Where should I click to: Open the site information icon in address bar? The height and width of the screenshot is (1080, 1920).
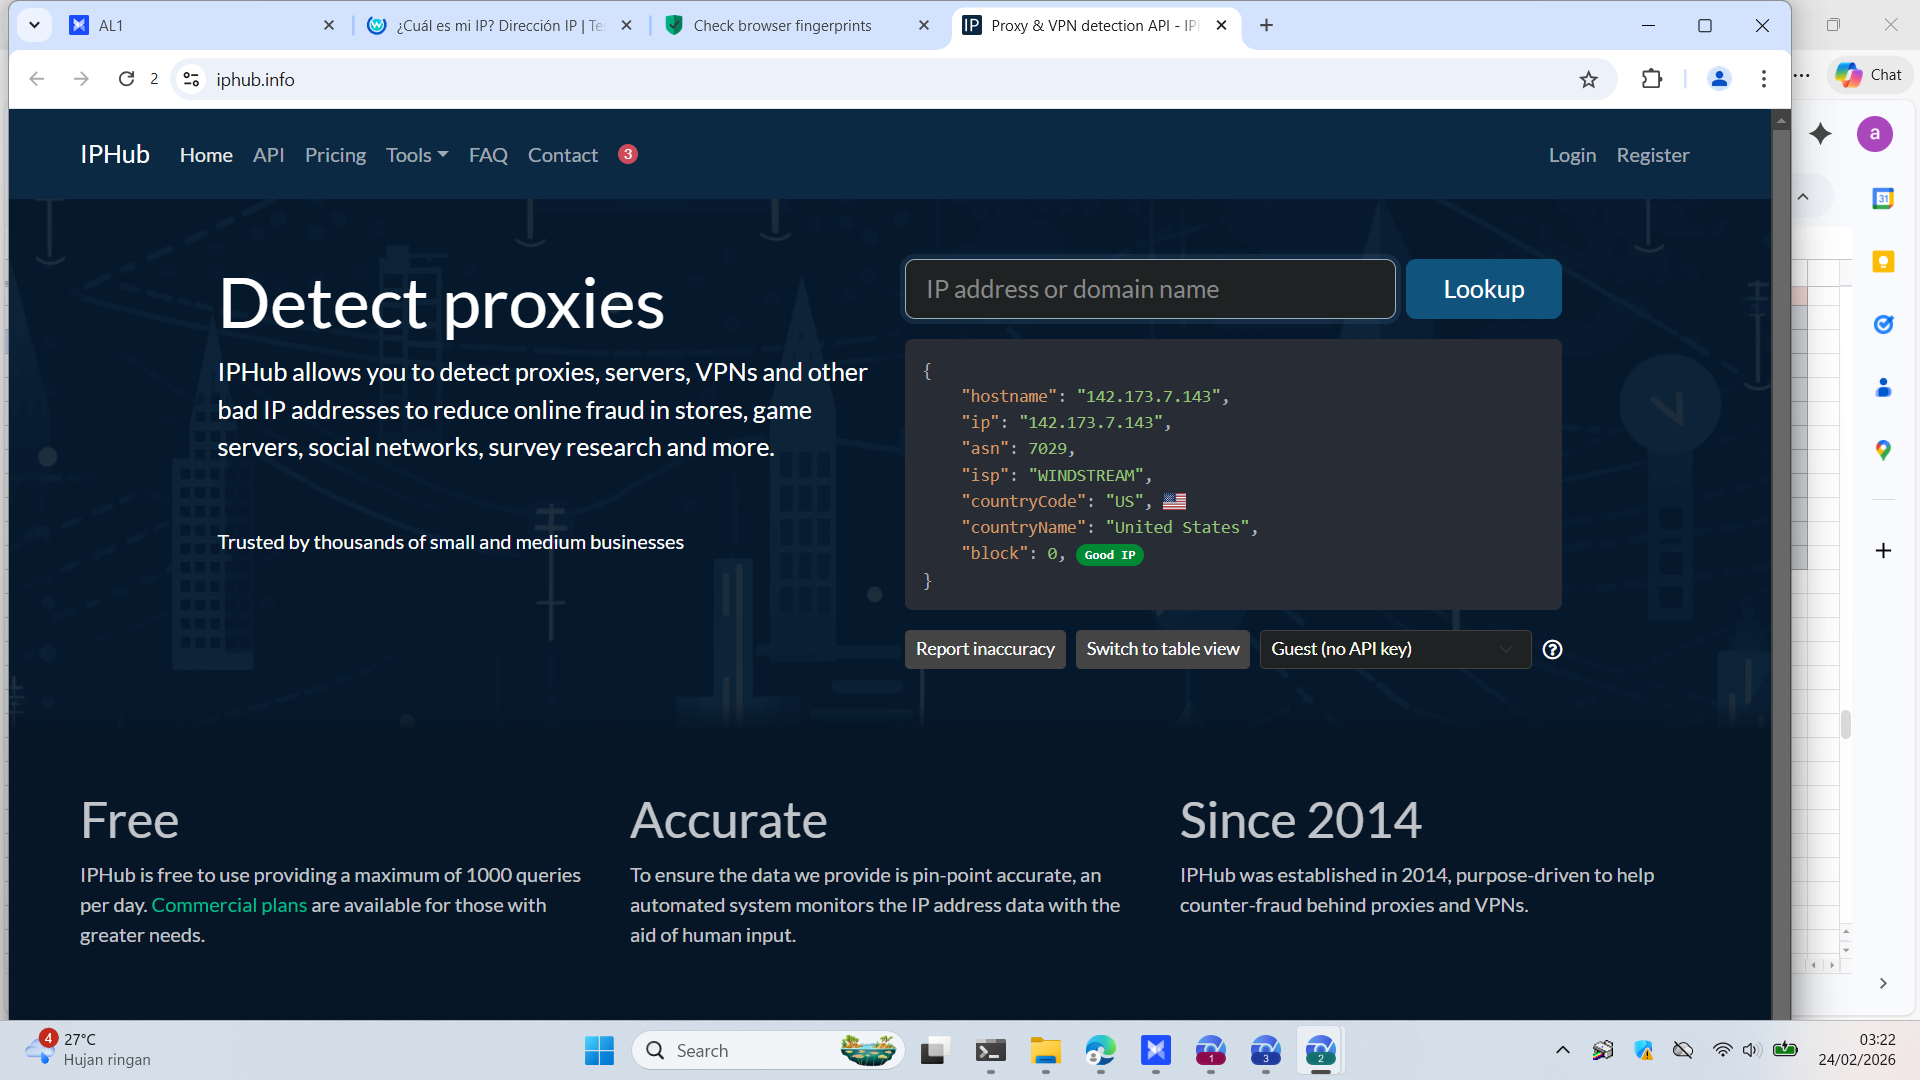click(191, 79)
